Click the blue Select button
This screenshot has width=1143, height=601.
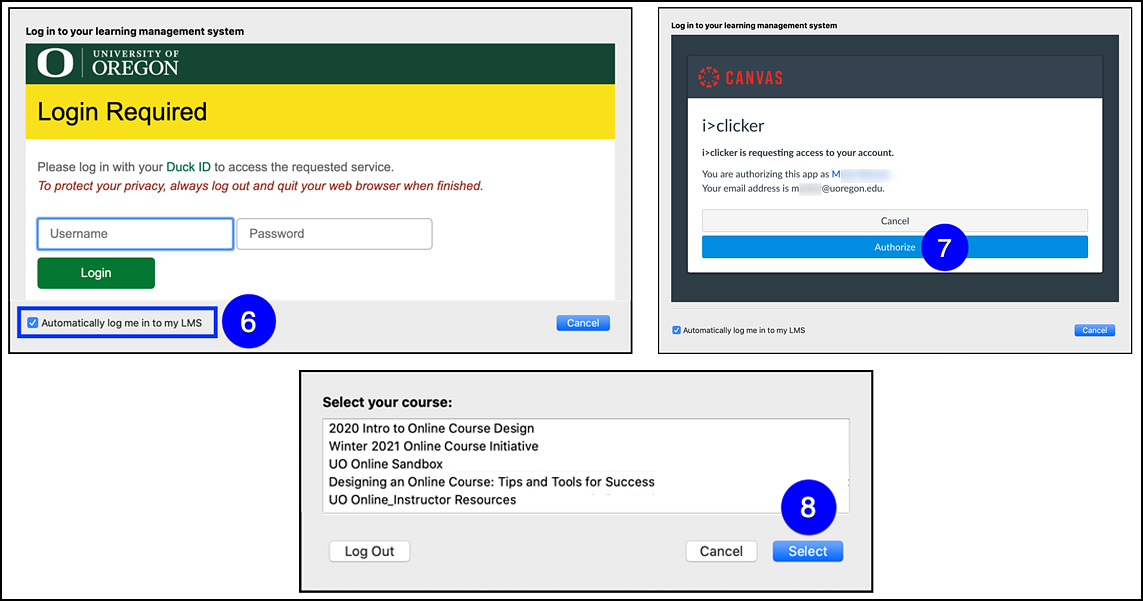tap(808, 551)
